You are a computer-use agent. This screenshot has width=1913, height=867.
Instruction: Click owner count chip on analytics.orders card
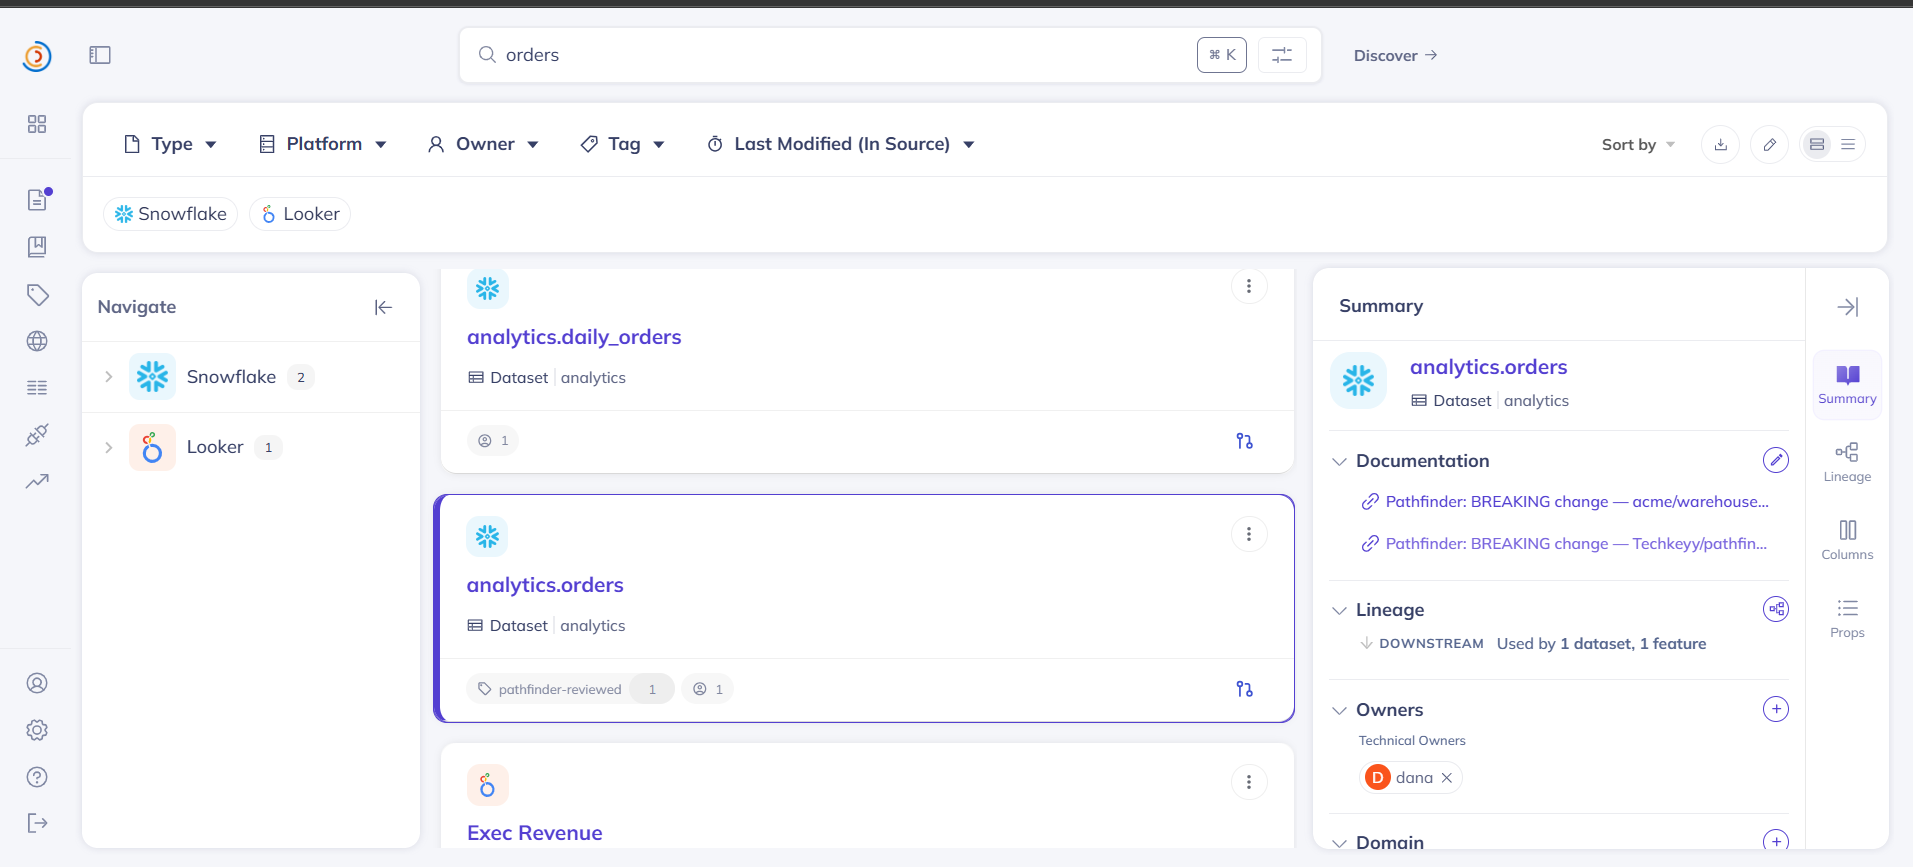[x=708, y=689]
